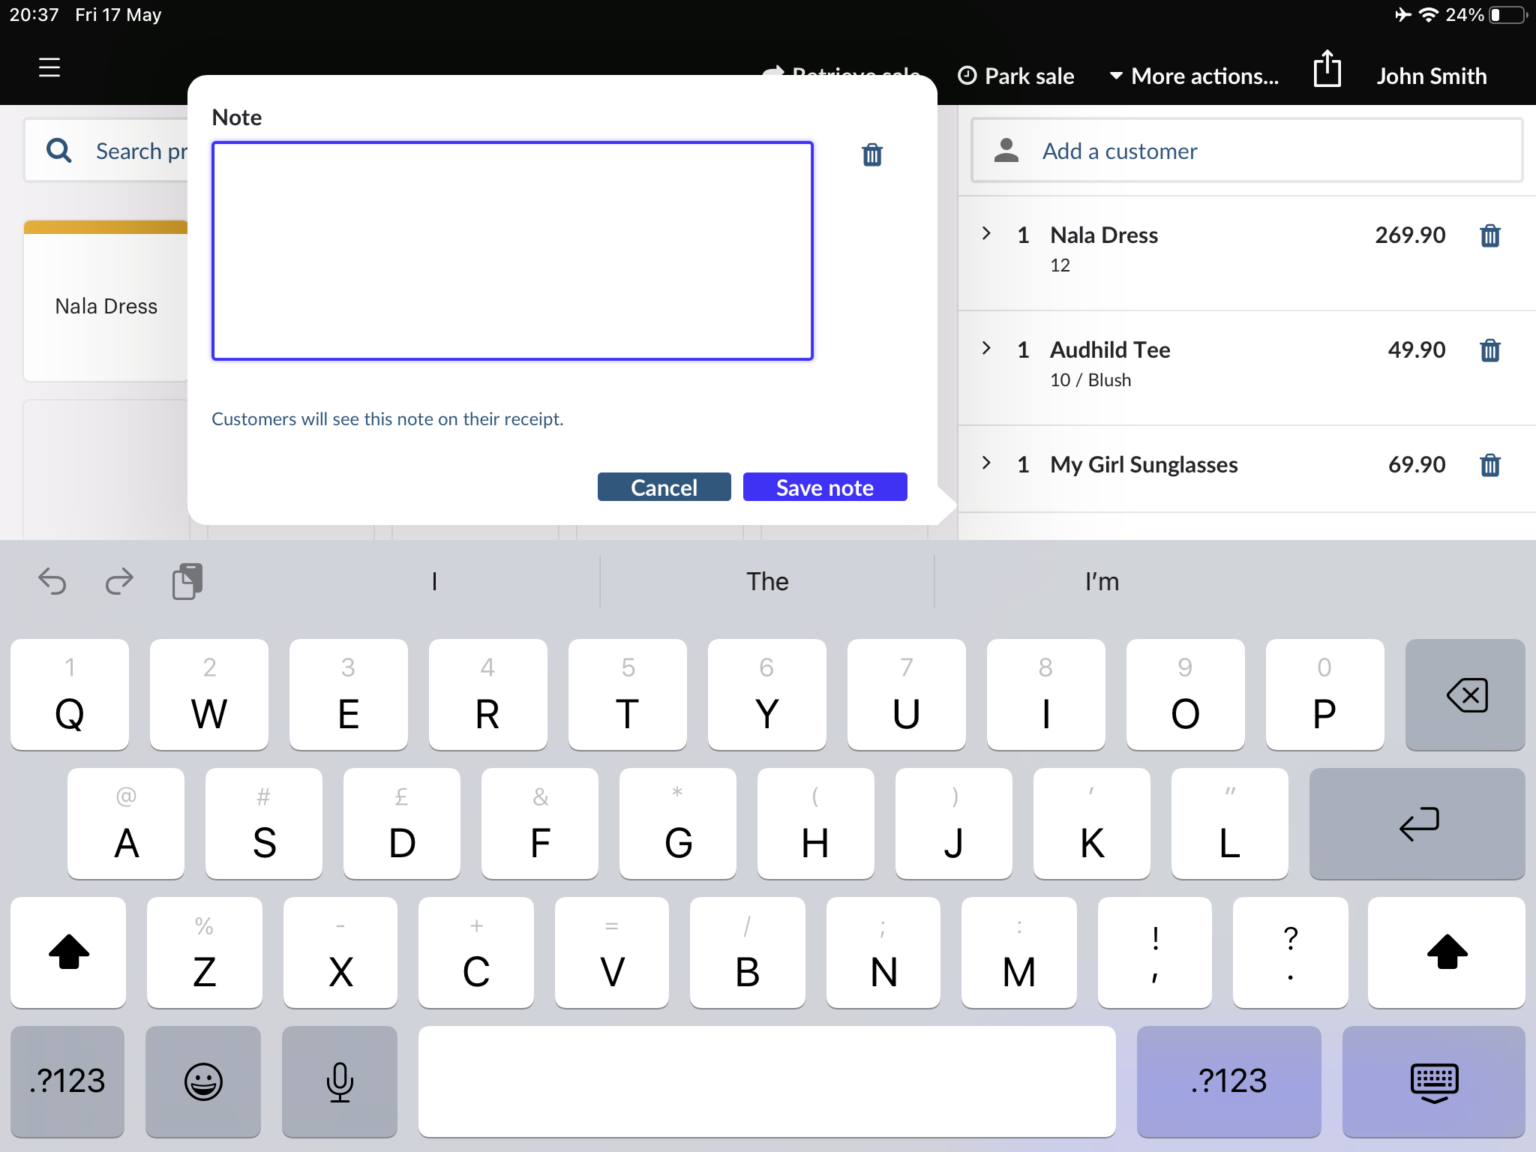Select Park sale in the top bar
Viewport: 1536px width, 1152px height.
[1016, 75]
